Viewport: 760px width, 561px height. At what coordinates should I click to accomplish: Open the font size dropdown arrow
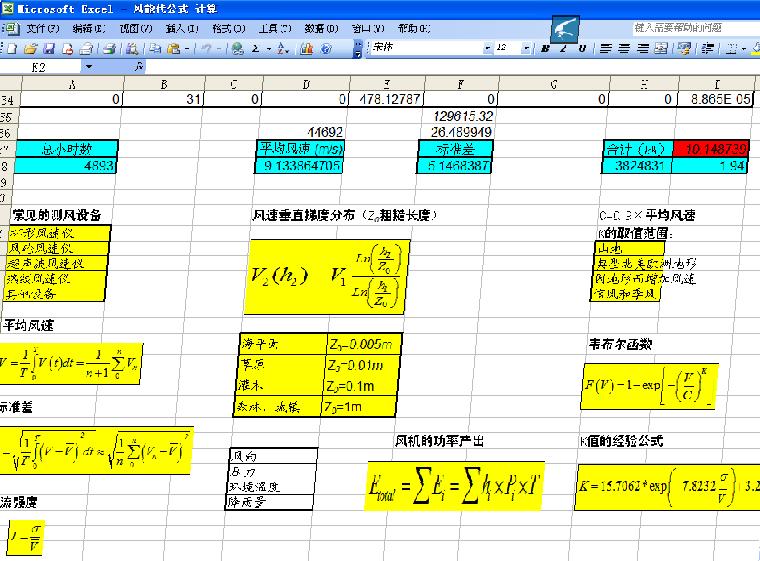coord(526,48)
